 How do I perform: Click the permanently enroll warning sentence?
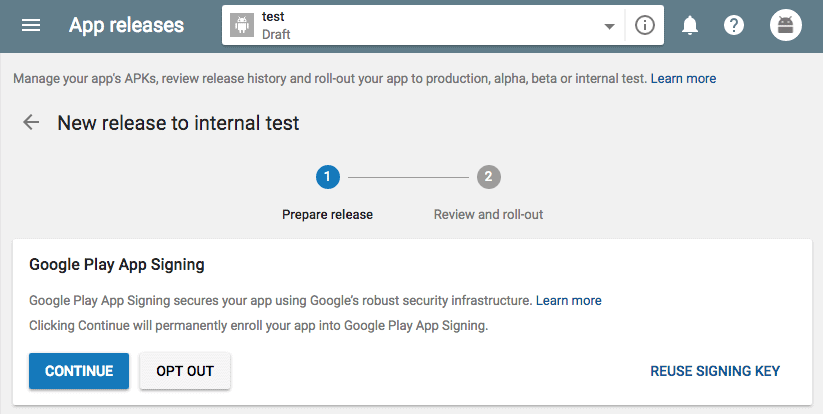[258, 326]
